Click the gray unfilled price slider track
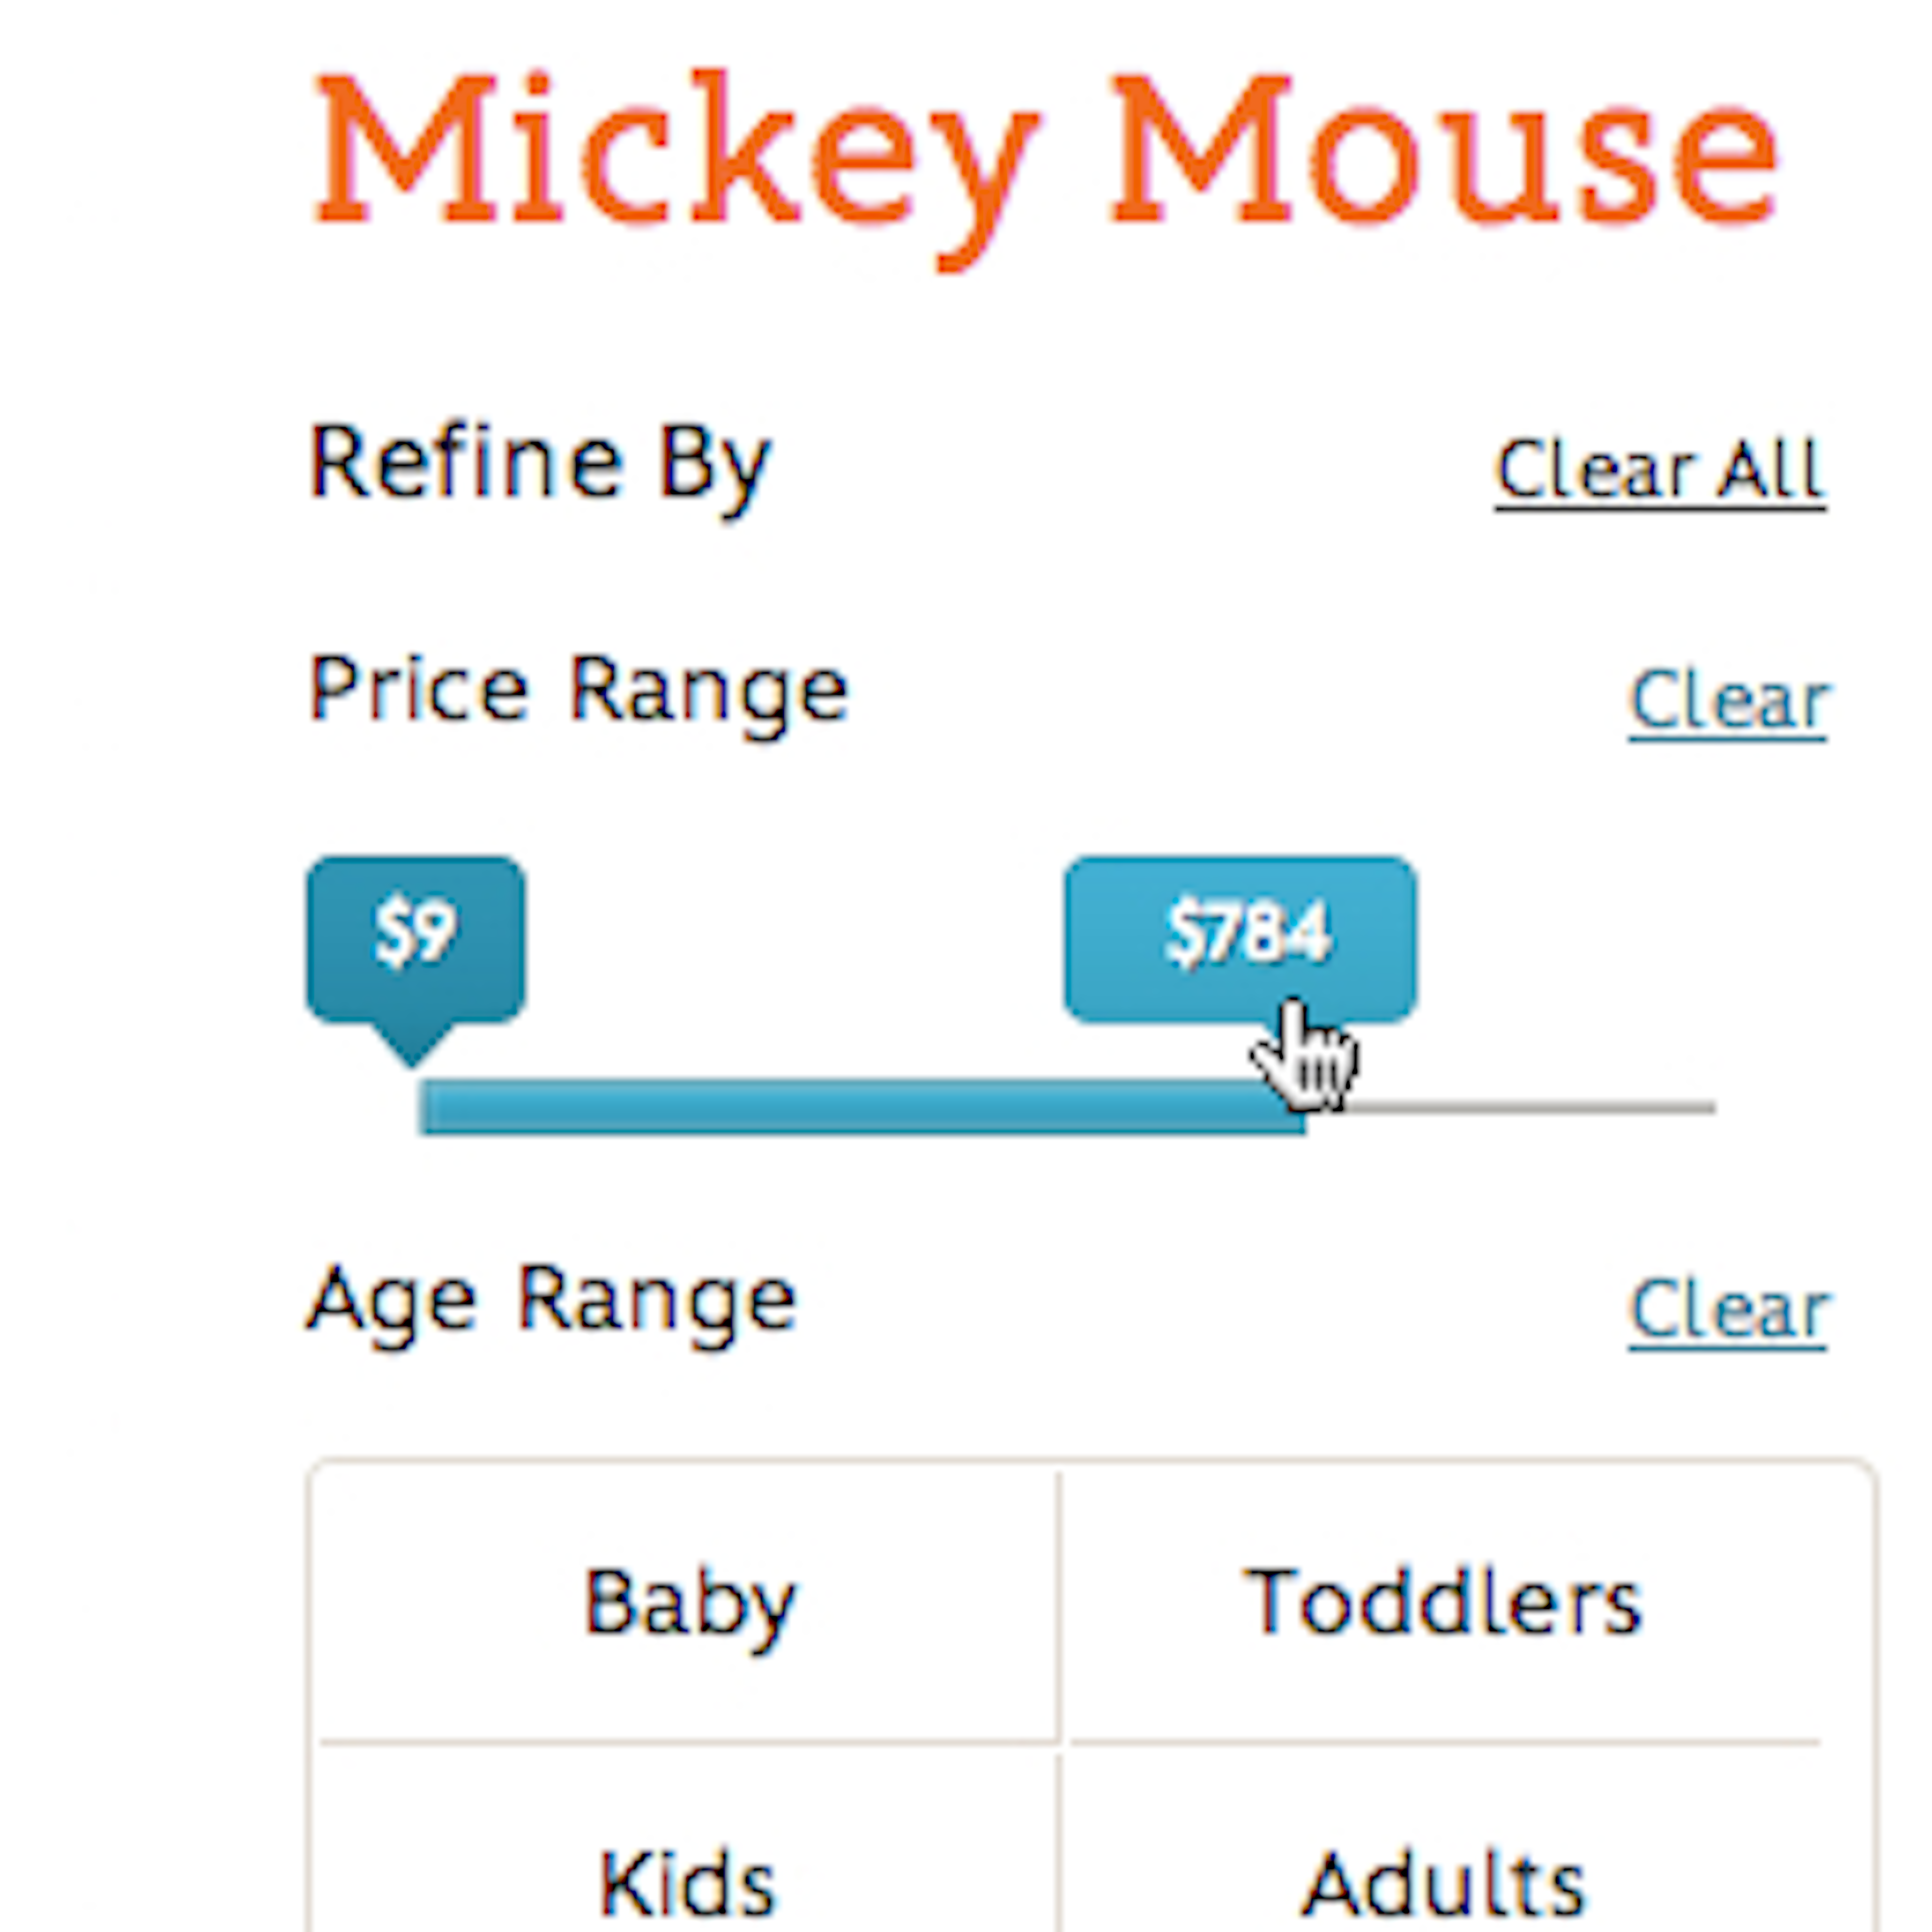The width and height of the screenshot is (1932, 1932). (1530, 1107)
